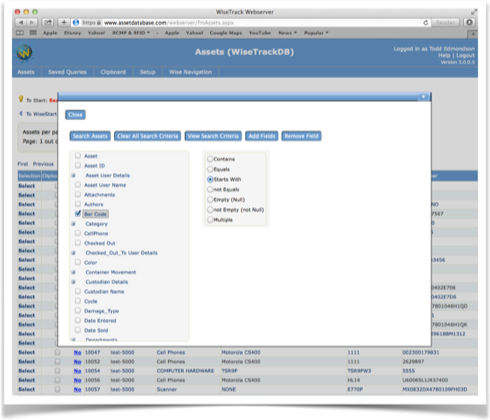This screenshot has width=490, height=420.
Task: Expand the Container Movement node
Action: click(x=73, y=272)
